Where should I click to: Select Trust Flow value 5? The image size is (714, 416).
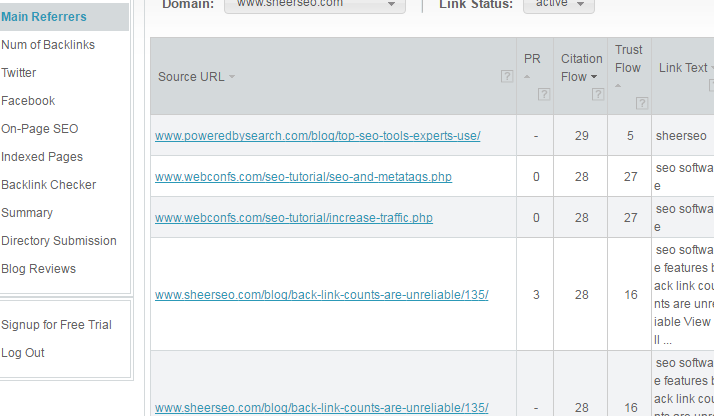point(630,136)
